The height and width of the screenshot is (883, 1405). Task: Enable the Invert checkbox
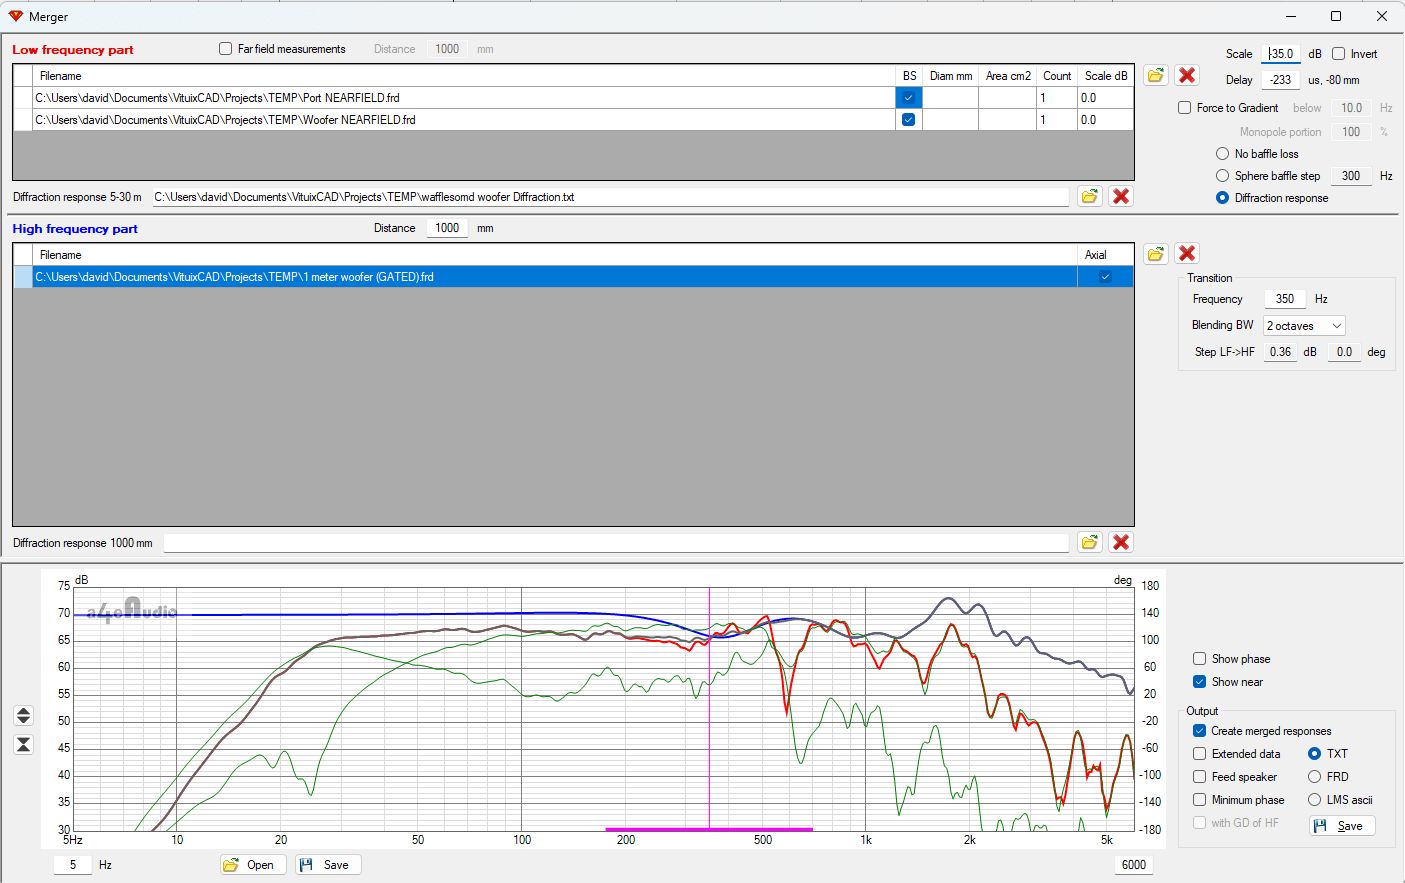pos(1338,54)
